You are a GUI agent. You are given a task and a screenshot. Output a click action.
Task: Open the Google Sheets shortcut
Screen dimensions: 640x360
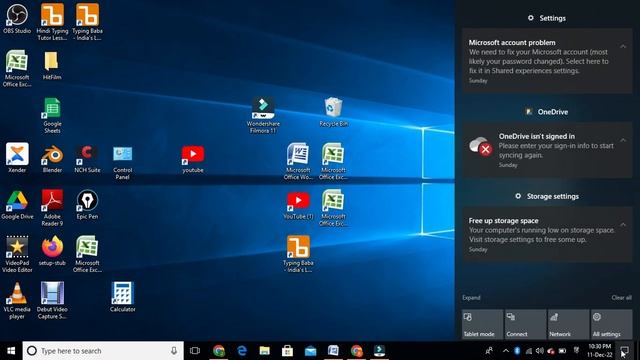tap(52, 116)
